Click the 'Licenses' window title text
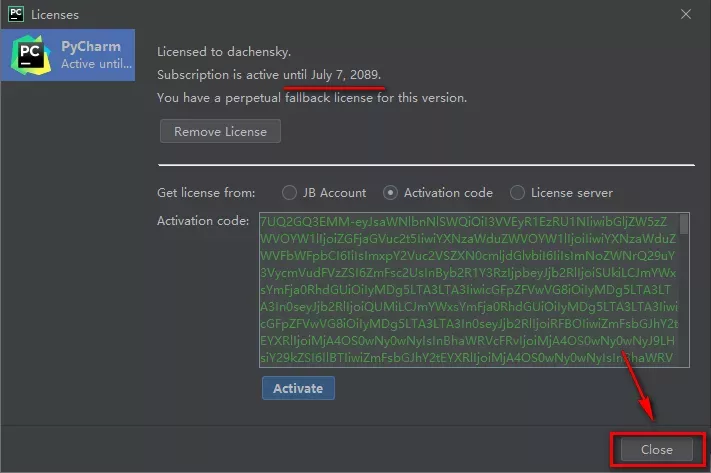Screen dimensions: 711x473 click(x=56, y=15)
